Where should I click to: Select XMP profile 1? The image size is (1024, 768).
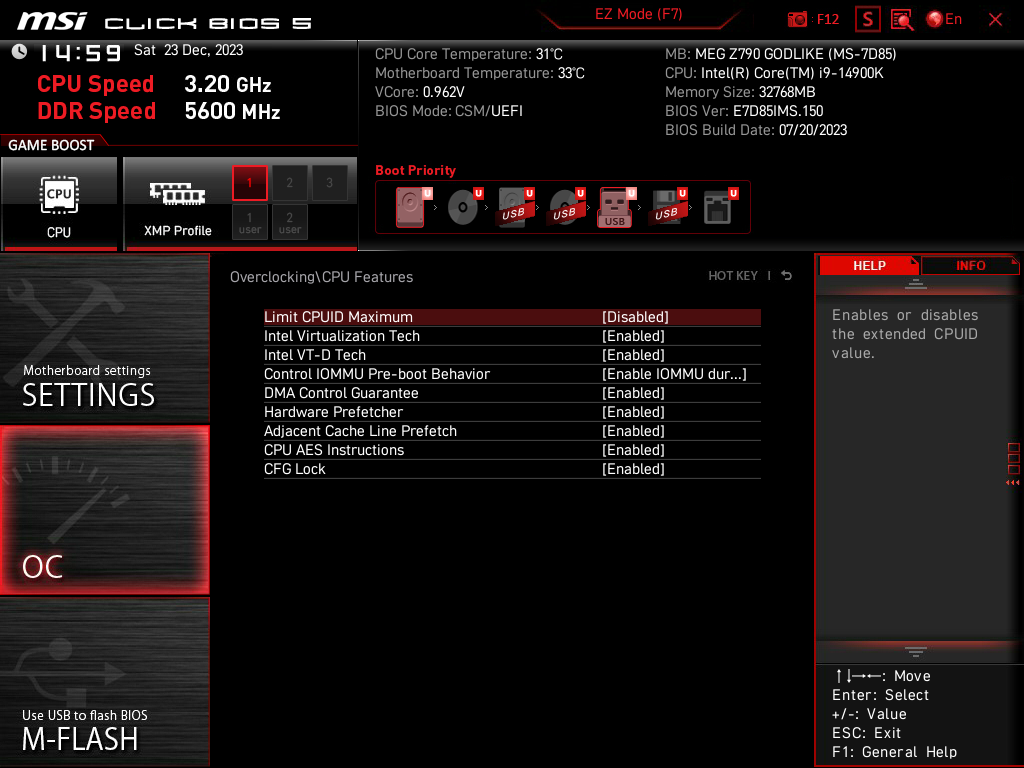coord(249,183)
